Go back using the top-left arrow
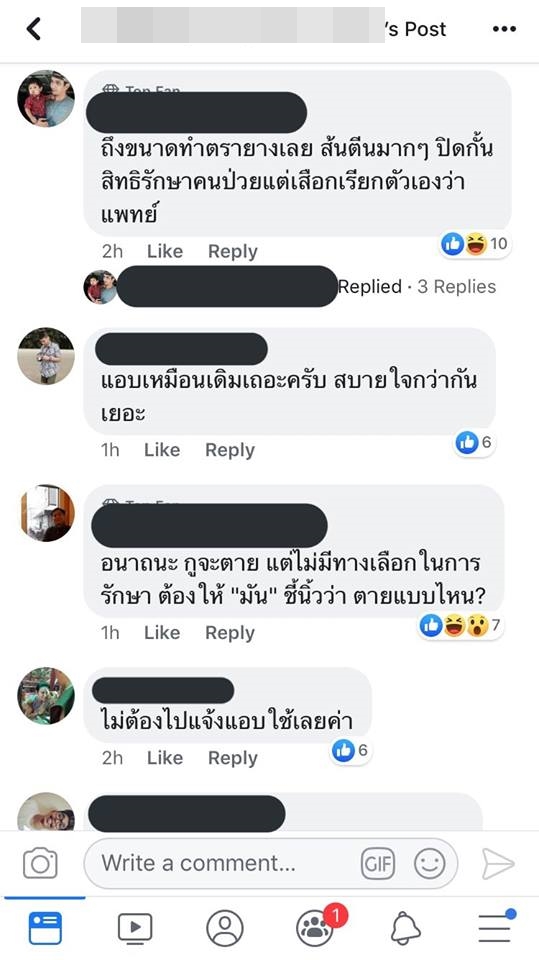 [34, 29]
